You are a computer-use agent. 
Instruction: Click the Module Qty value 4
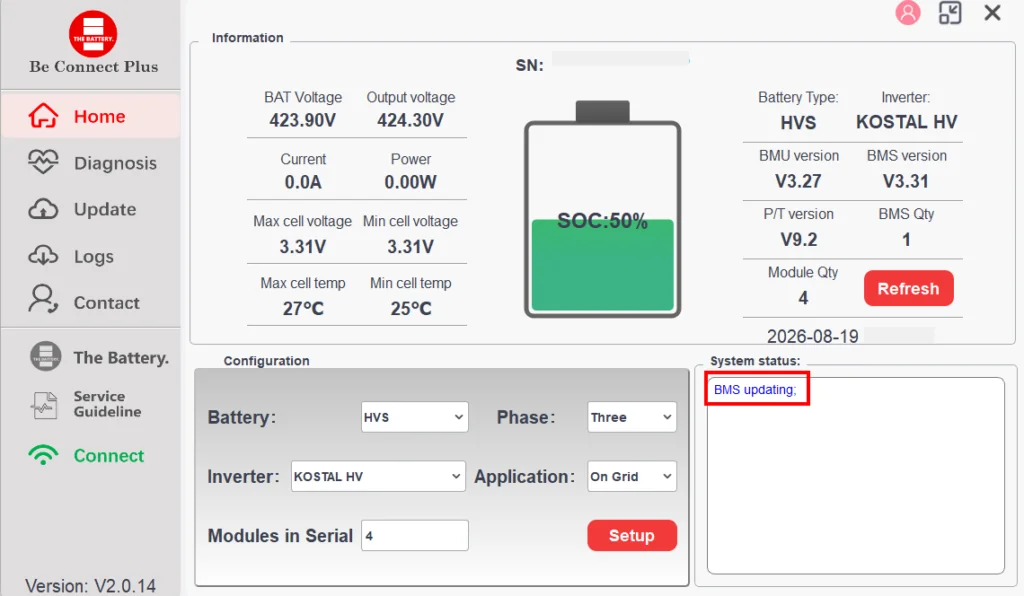pyautogui.click(x=803, y=298)
